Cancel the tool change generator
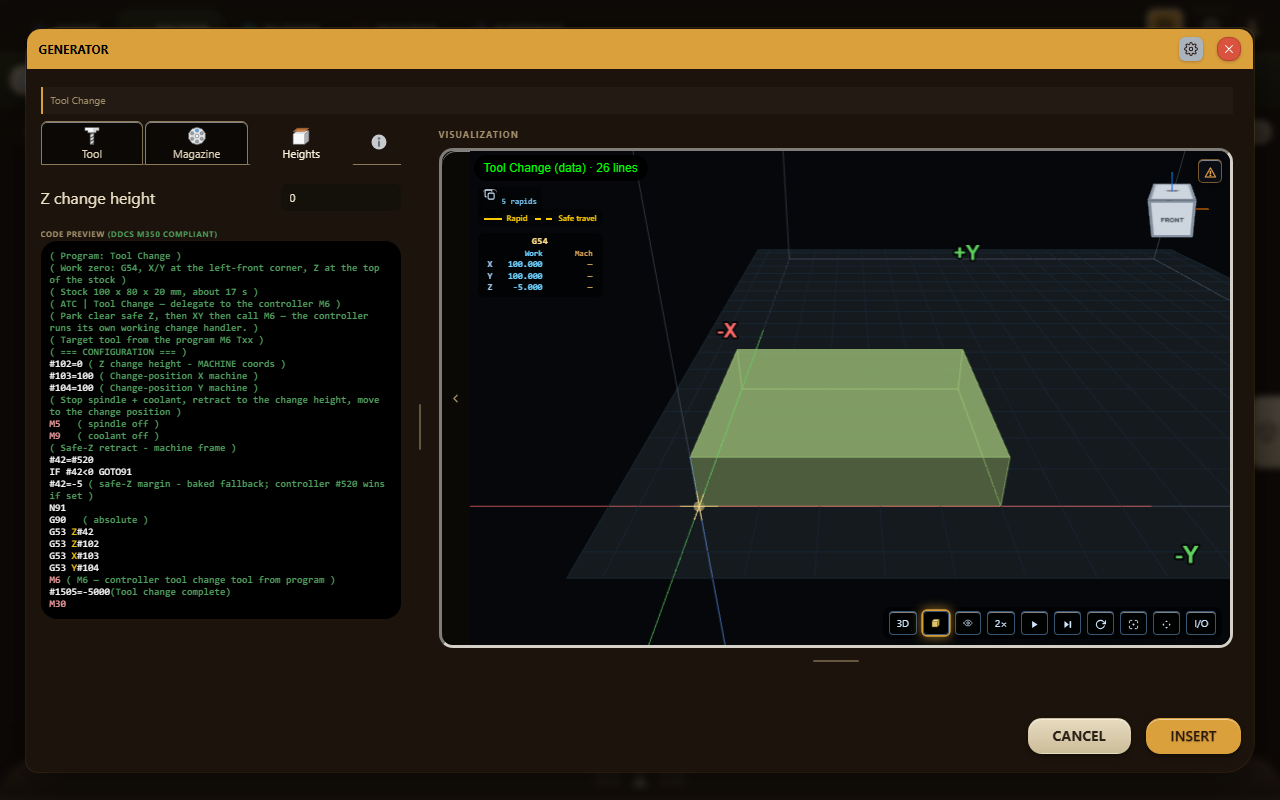Image resolution: width=1280 pixels, height=800 pixels. (x=1079, y=736)
